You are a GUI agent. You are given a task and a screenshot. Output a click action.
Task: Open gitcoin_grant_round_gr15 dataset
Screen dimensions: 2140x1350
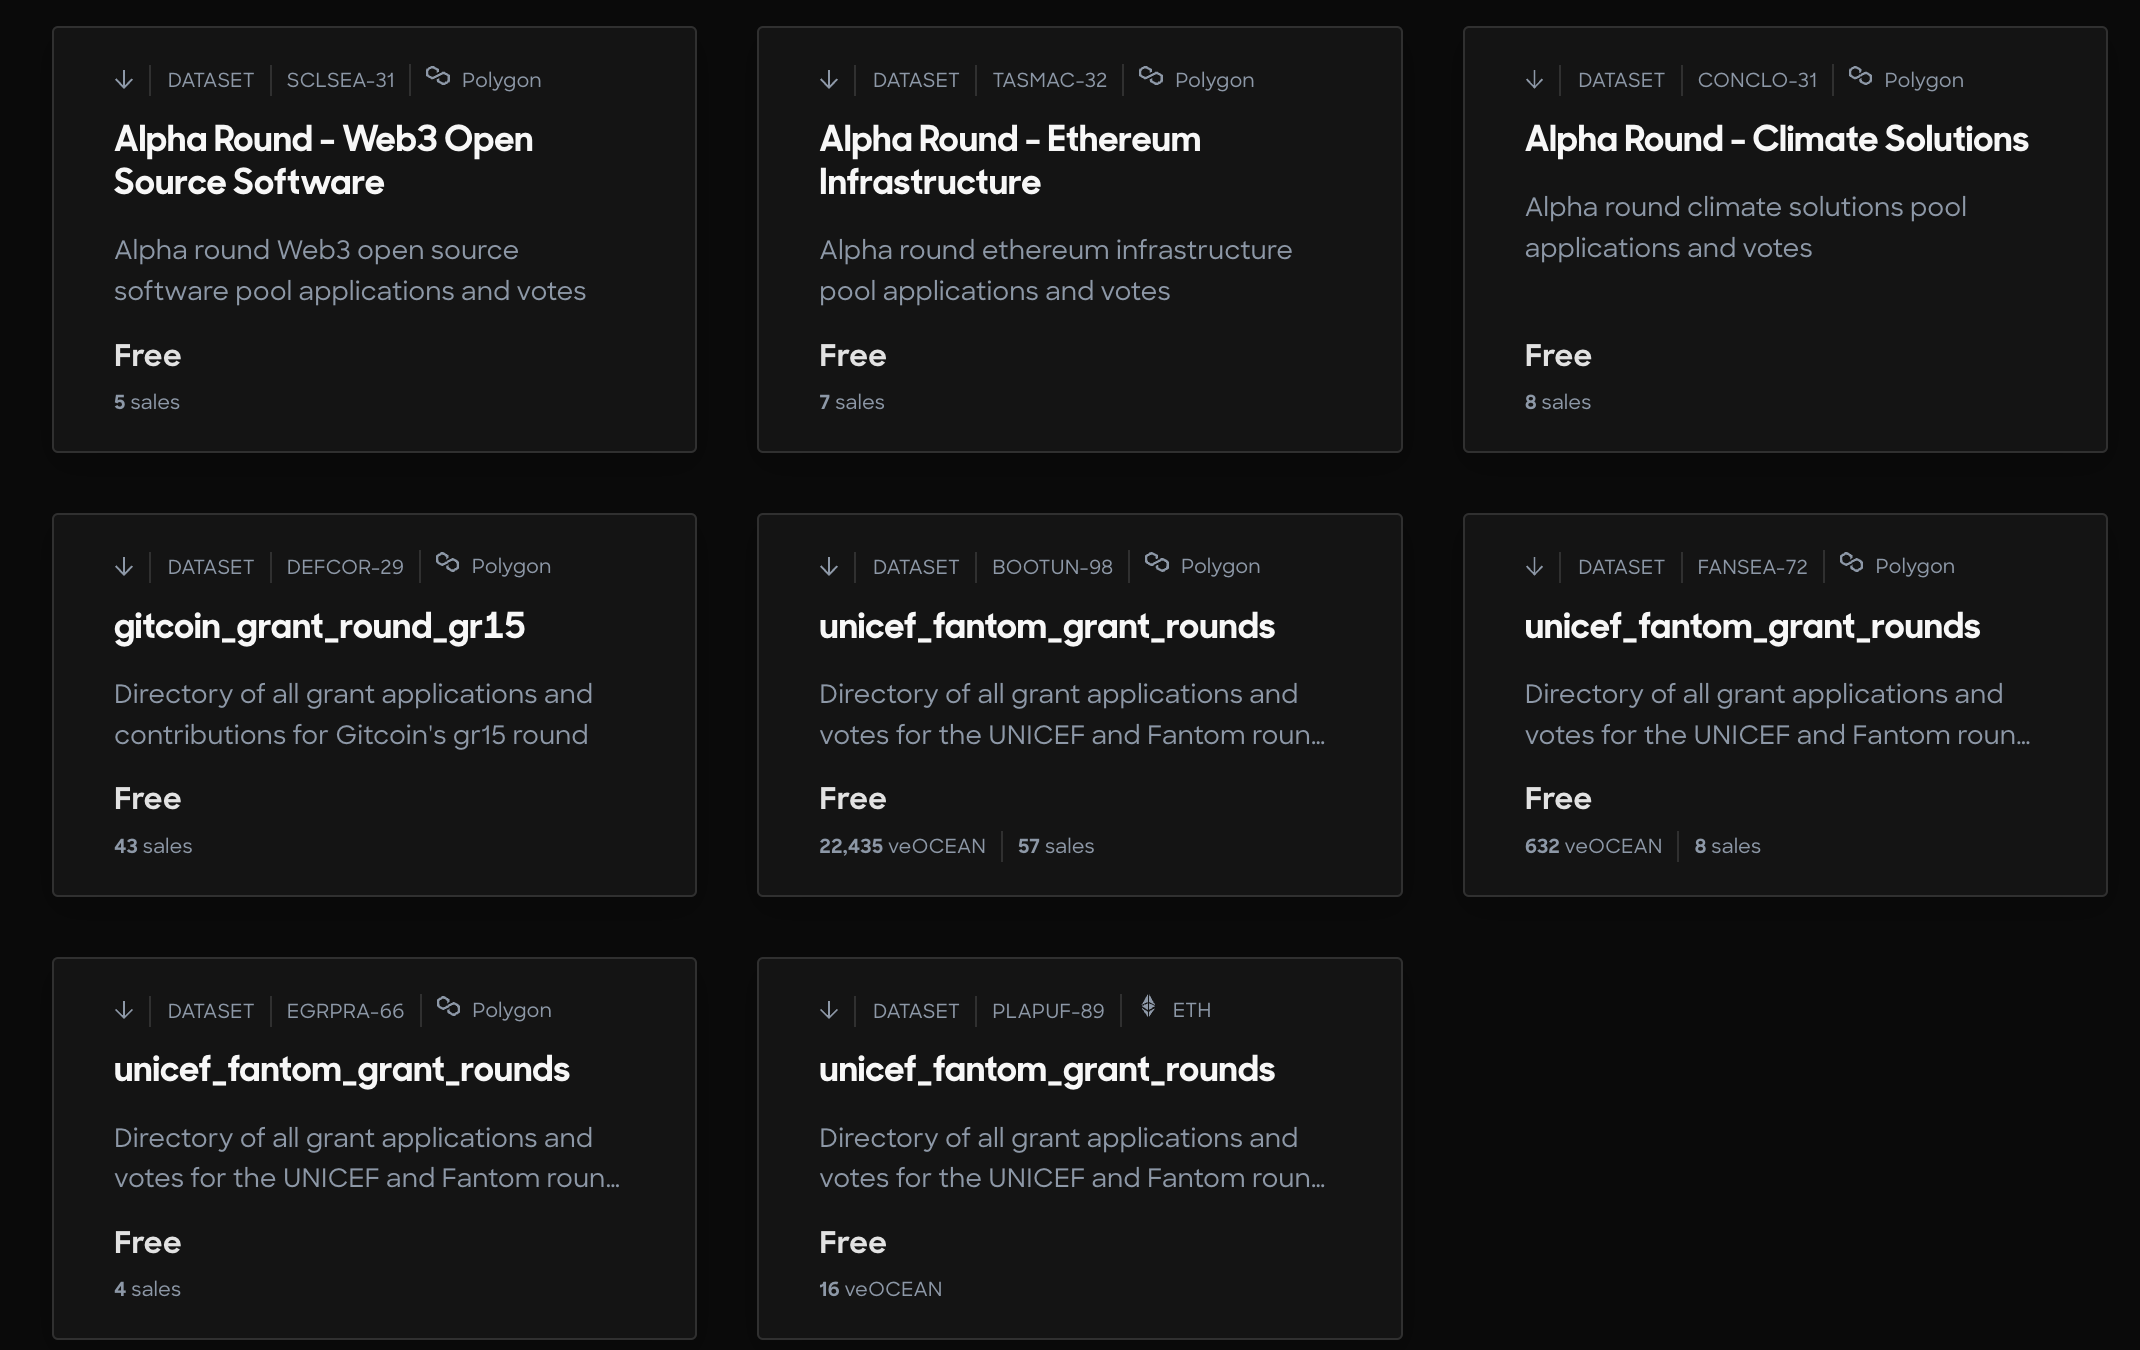coord(320,627)
